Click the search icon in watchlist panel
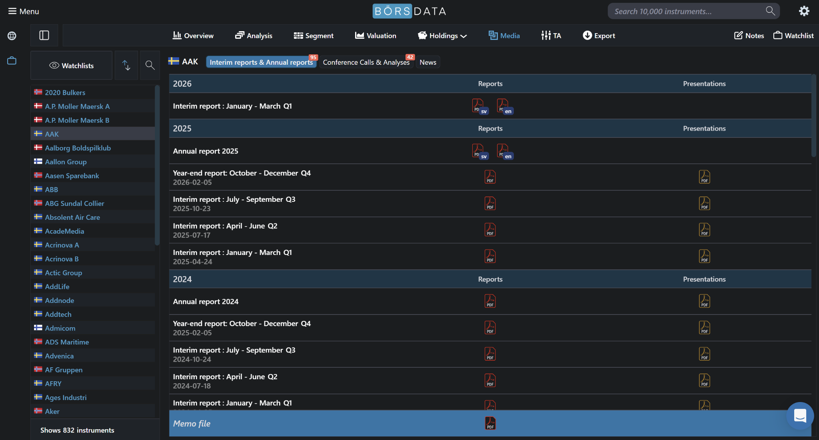Image resolution: width=819 pixels, height=440 pixels. coord(150,65)
